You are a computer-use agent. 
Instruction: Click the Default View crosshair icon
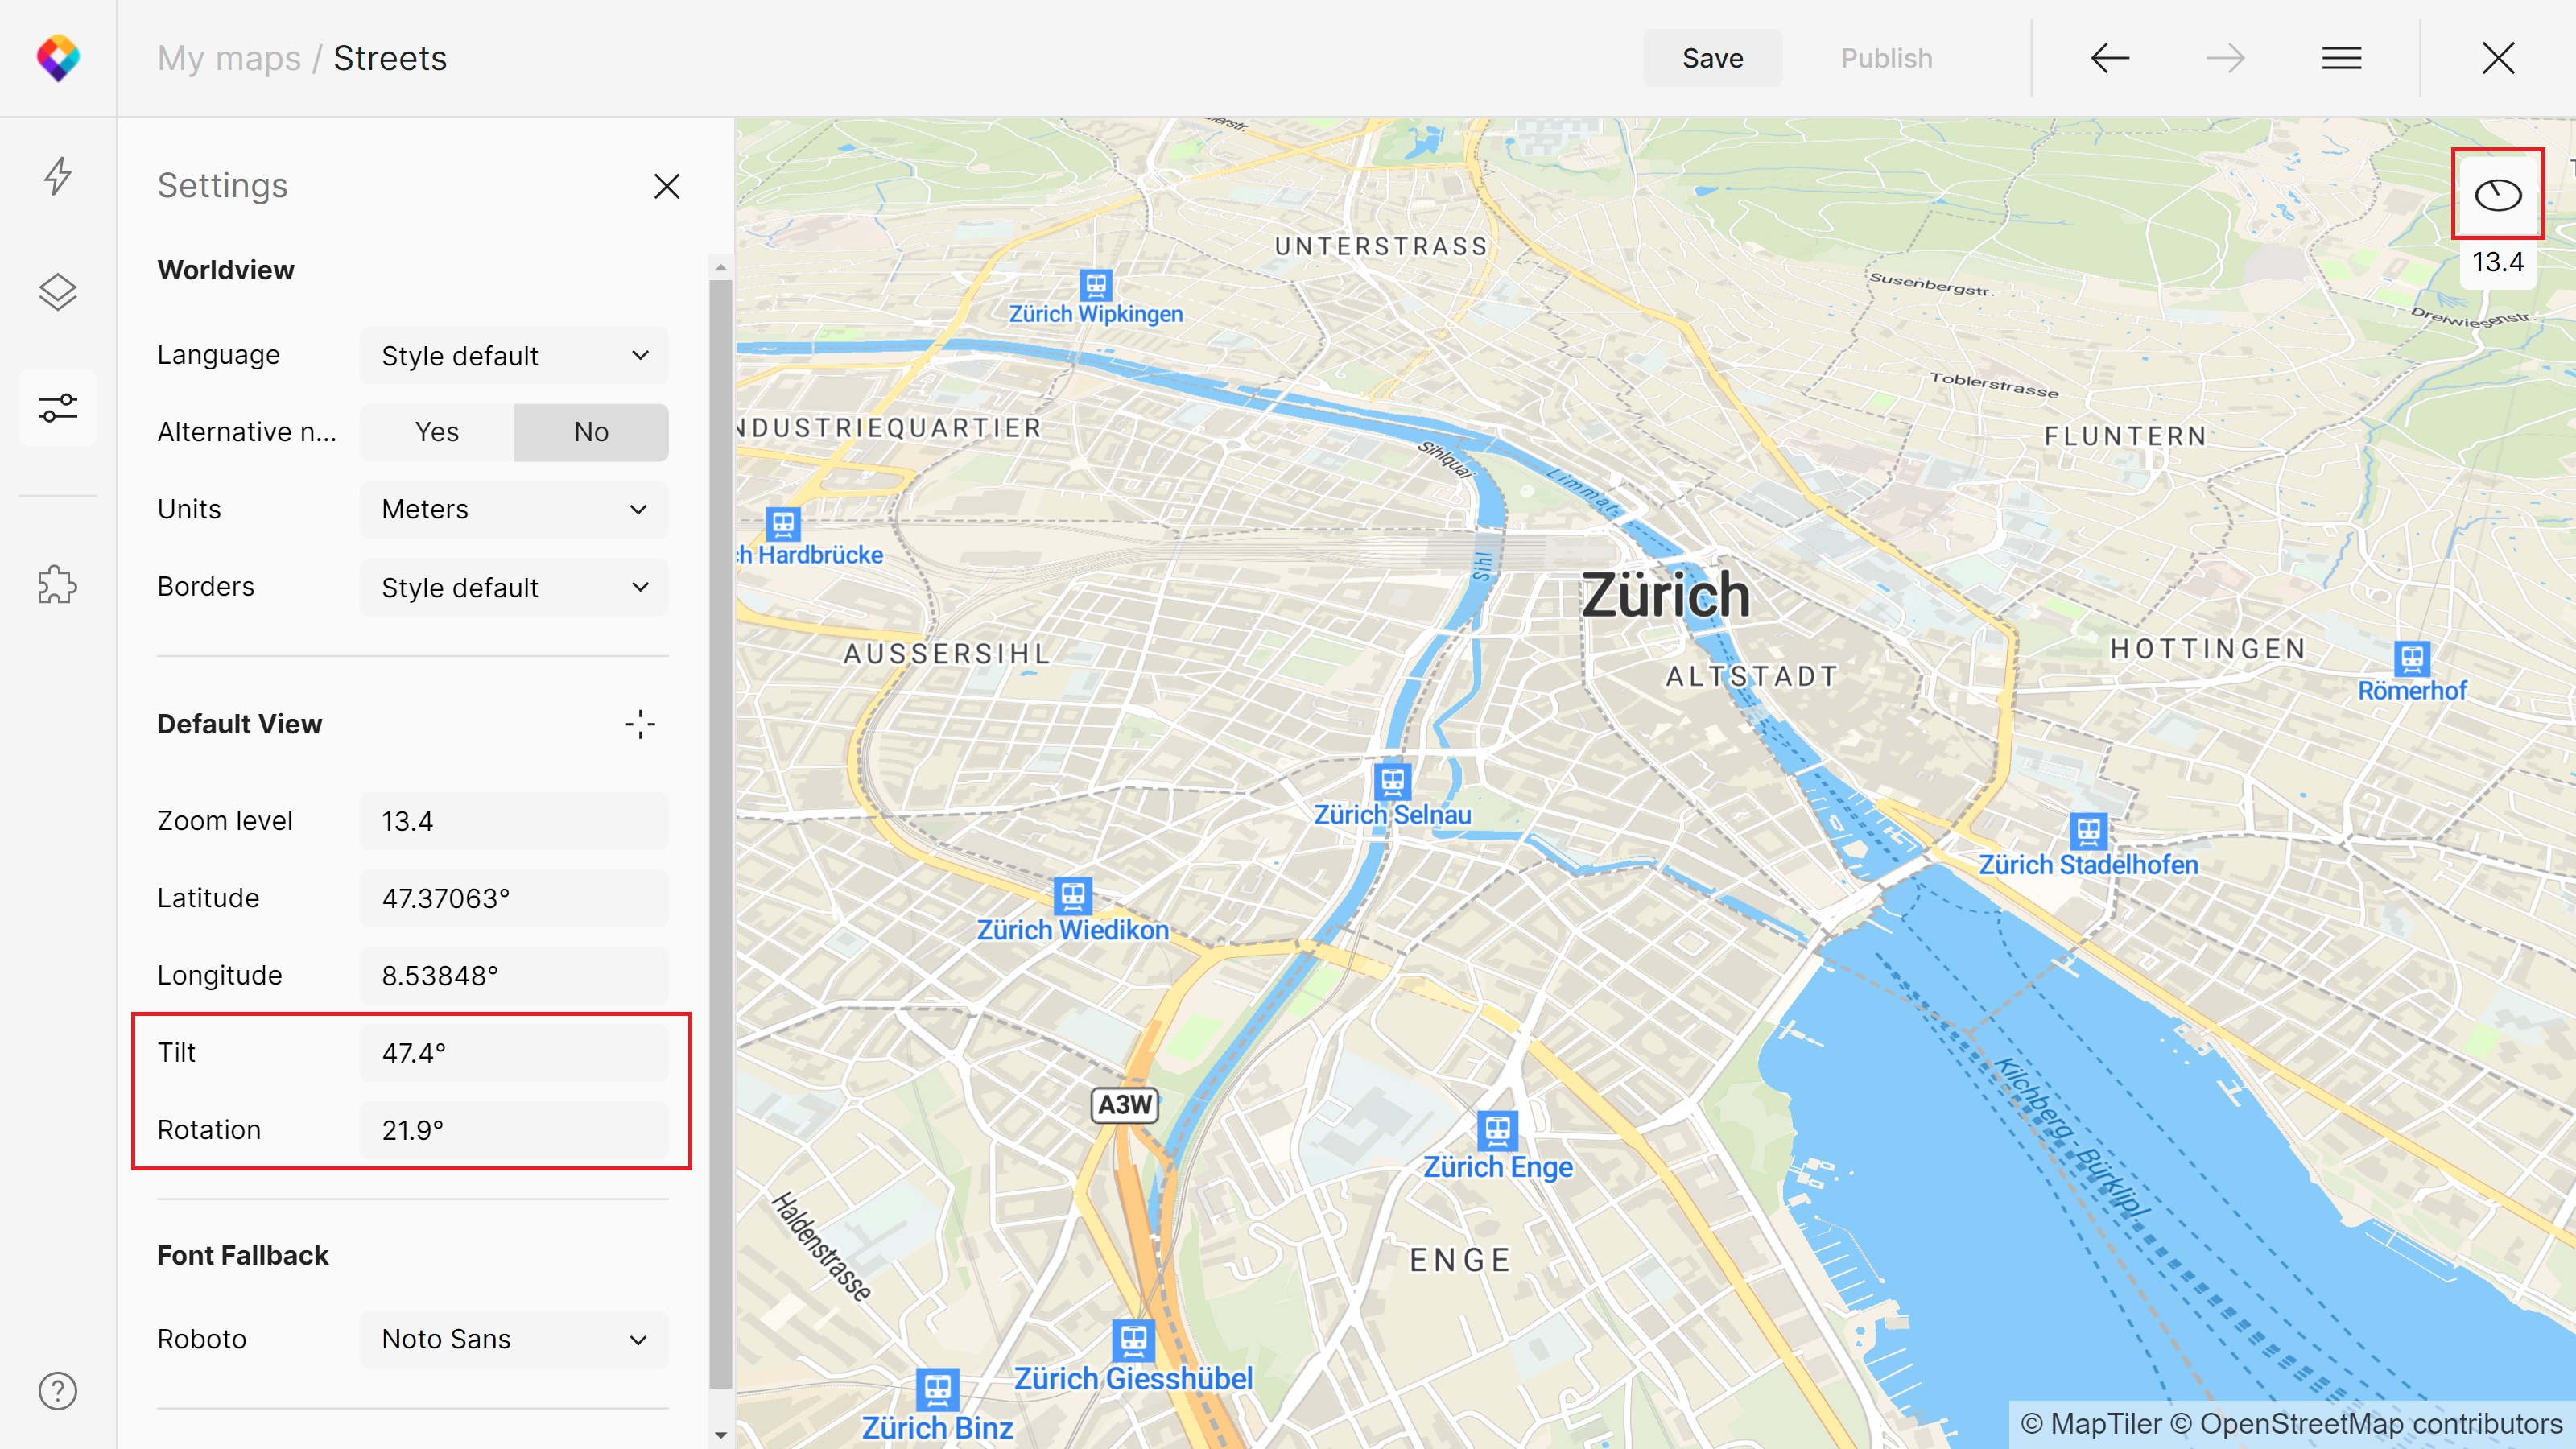[x=640, y=724]
